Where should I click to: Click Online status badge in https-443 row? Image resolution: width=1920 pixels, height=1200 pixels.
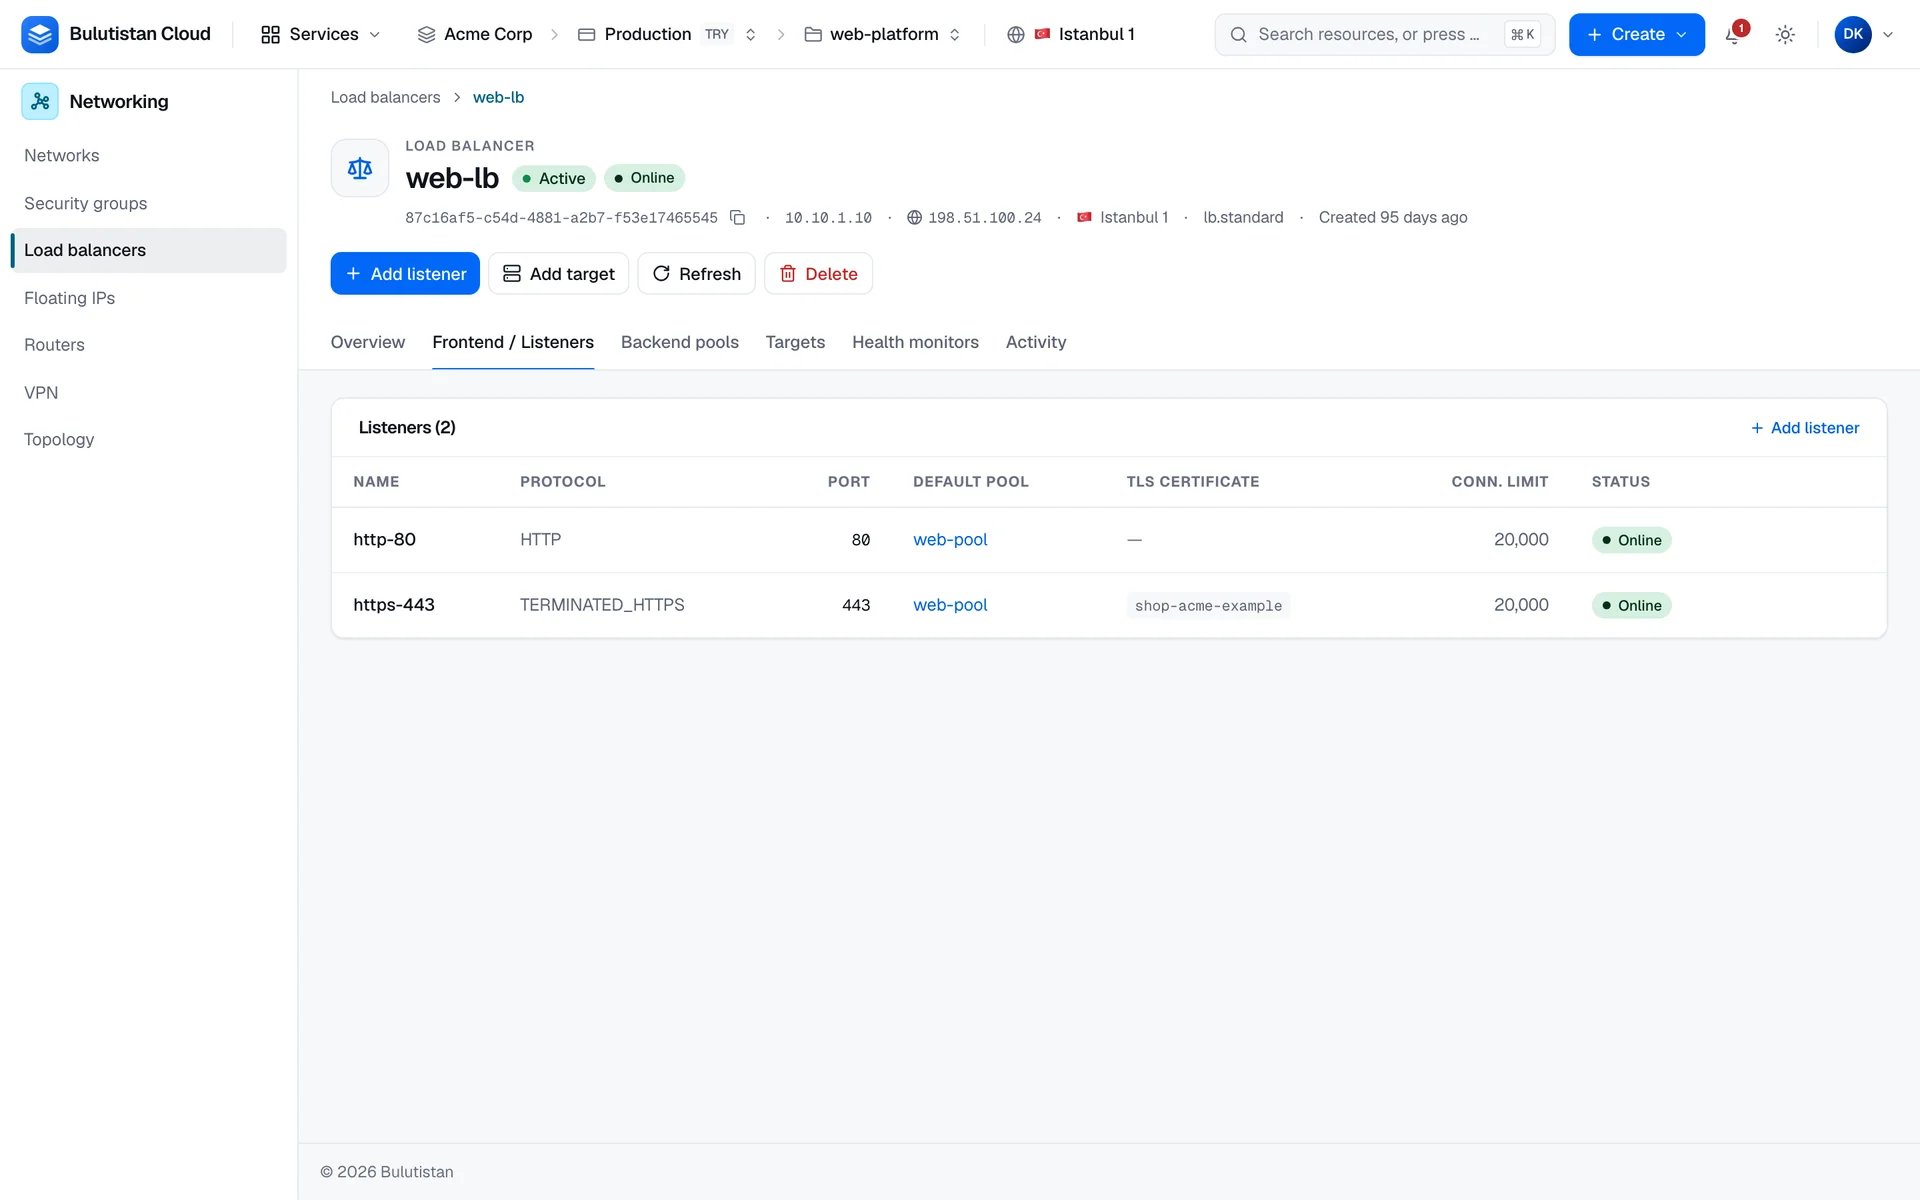pos(1631,605)
